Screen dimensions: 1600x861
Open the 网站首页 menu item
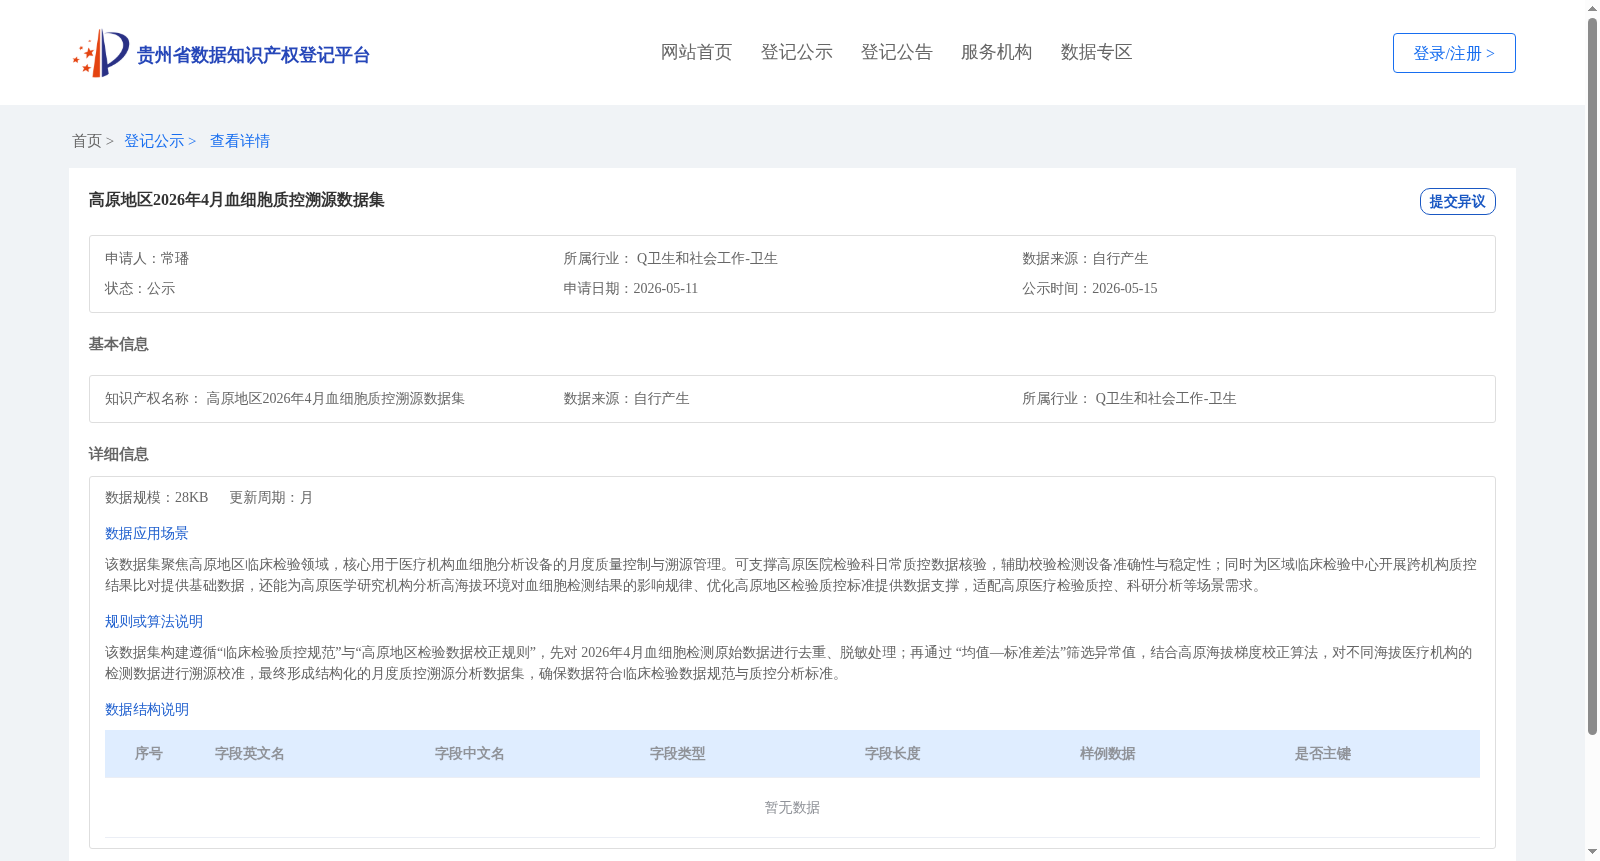[x=696, y=52]
